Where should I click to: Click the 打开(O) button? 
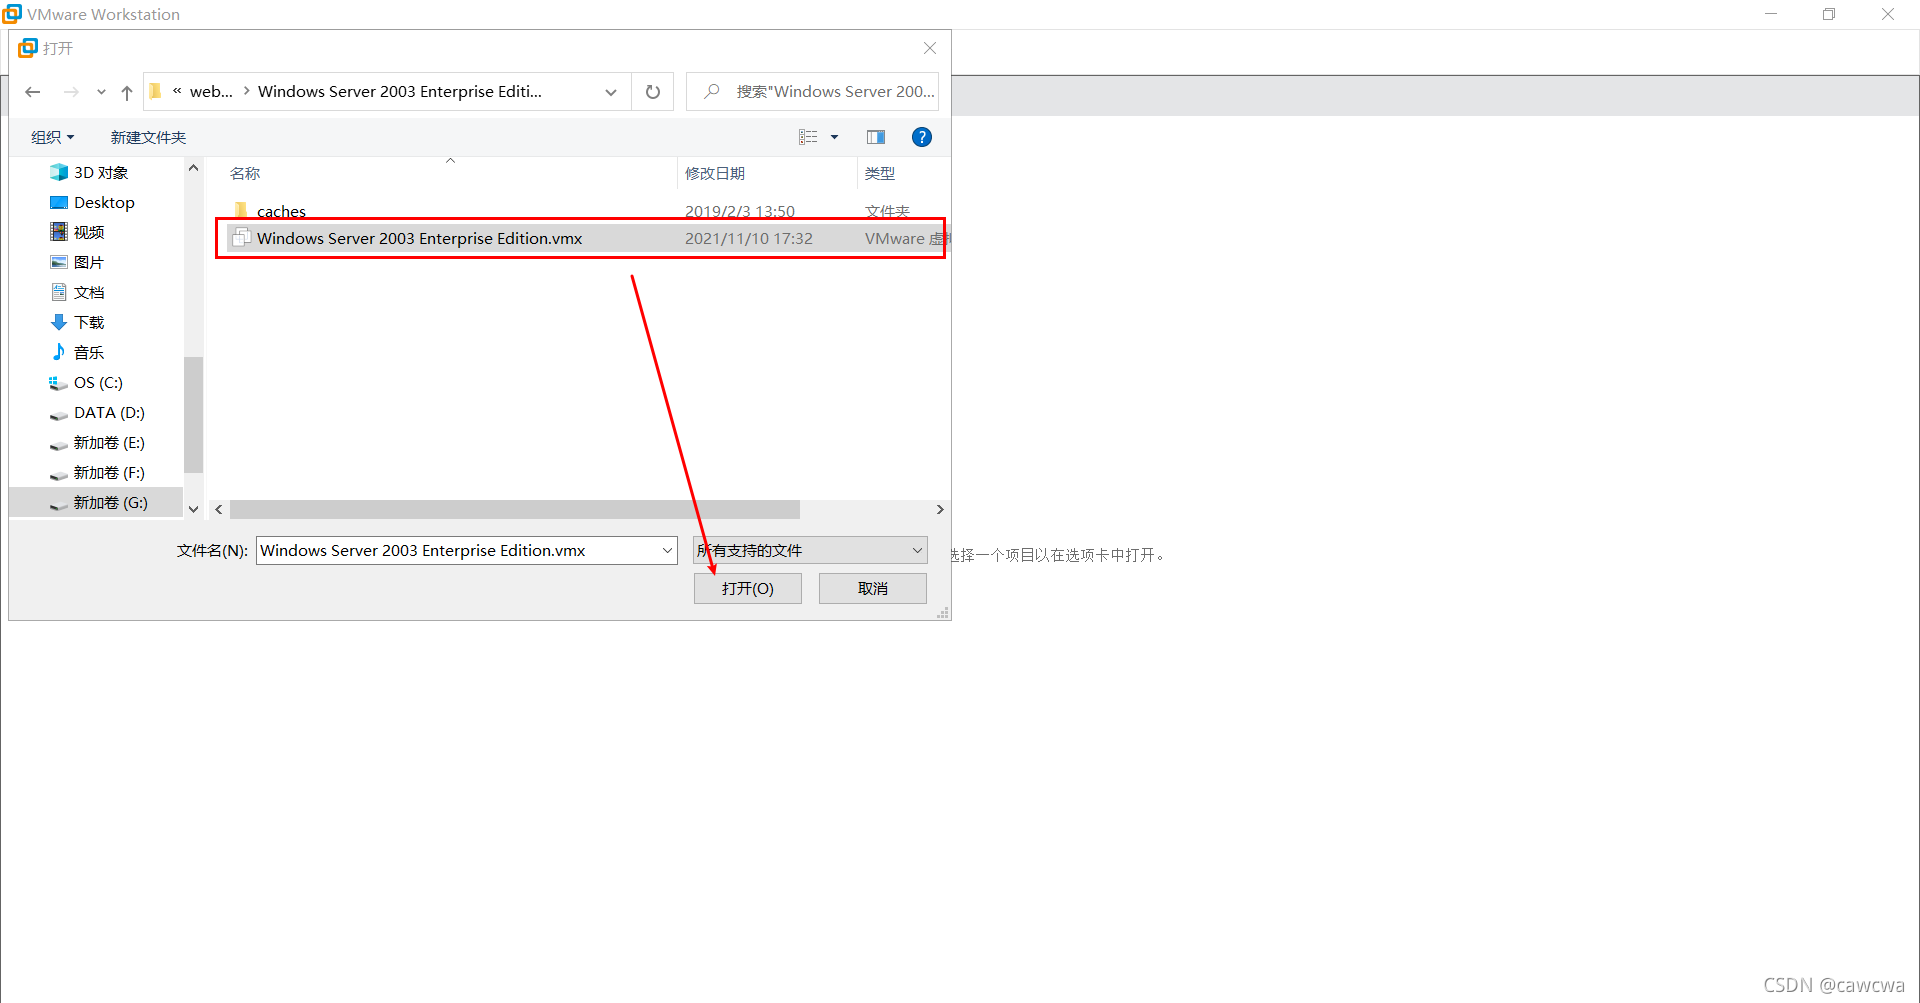[748, 588]
